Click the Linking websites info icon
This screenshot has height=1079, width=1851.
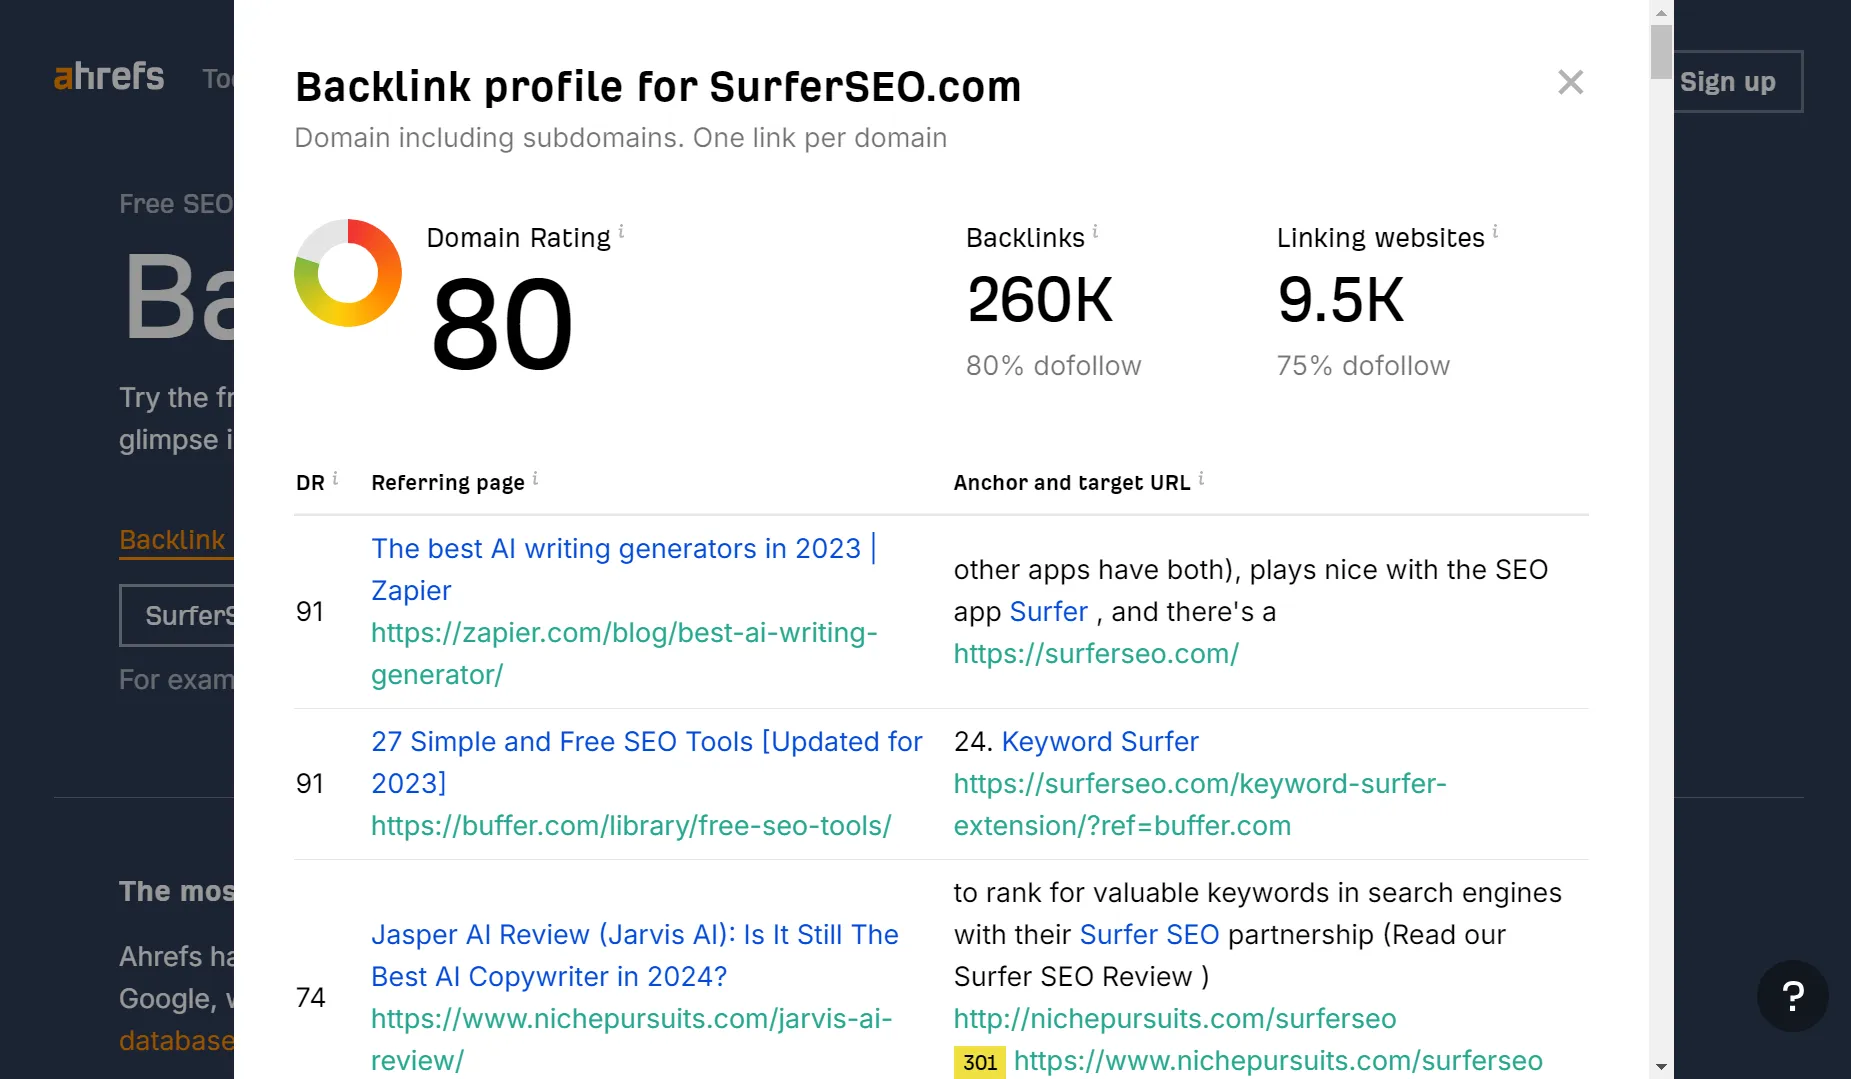pyautogui.click(x=1495, y=232)
